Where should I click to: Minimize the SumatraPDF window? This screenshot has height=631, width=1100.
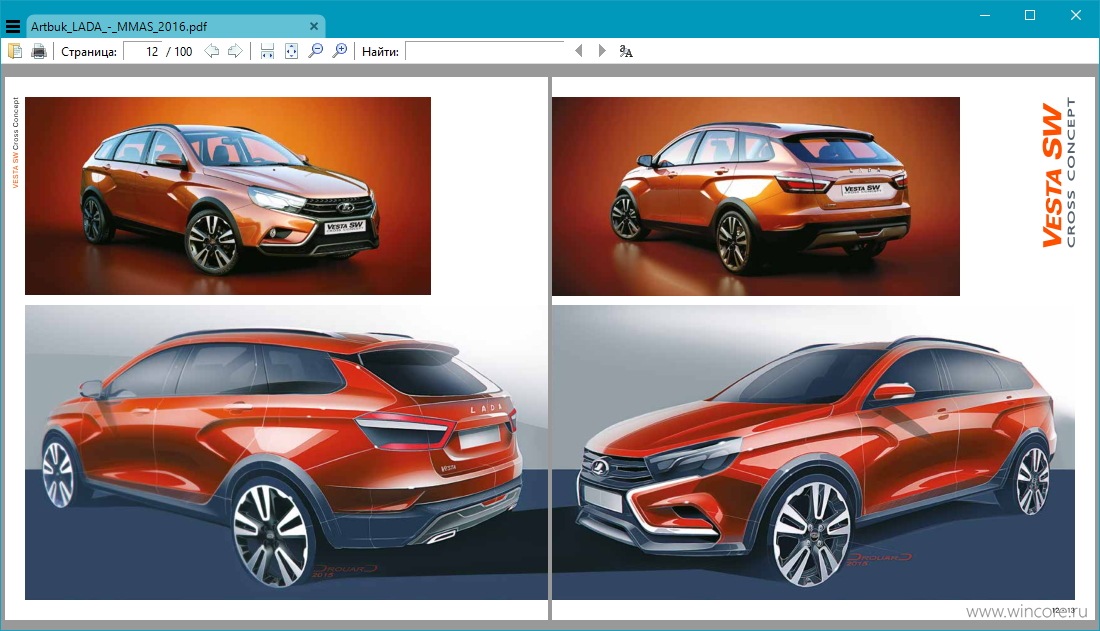coord(985,15)
